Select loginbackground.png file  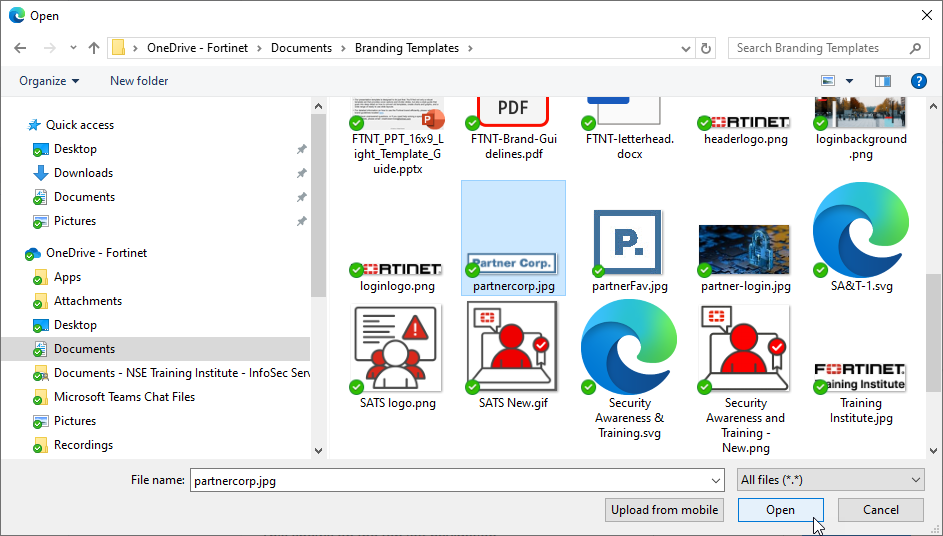pos(861,129)
